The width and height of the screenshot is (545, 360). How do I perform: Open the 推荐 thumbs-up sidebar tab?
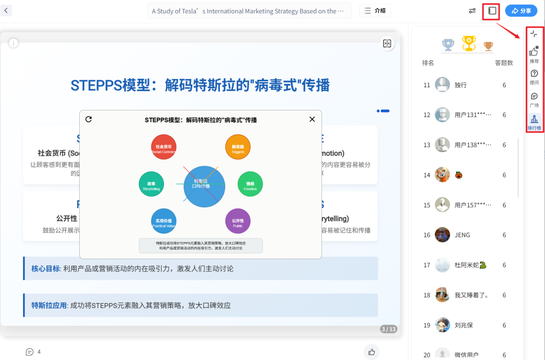tap(534, 55)
